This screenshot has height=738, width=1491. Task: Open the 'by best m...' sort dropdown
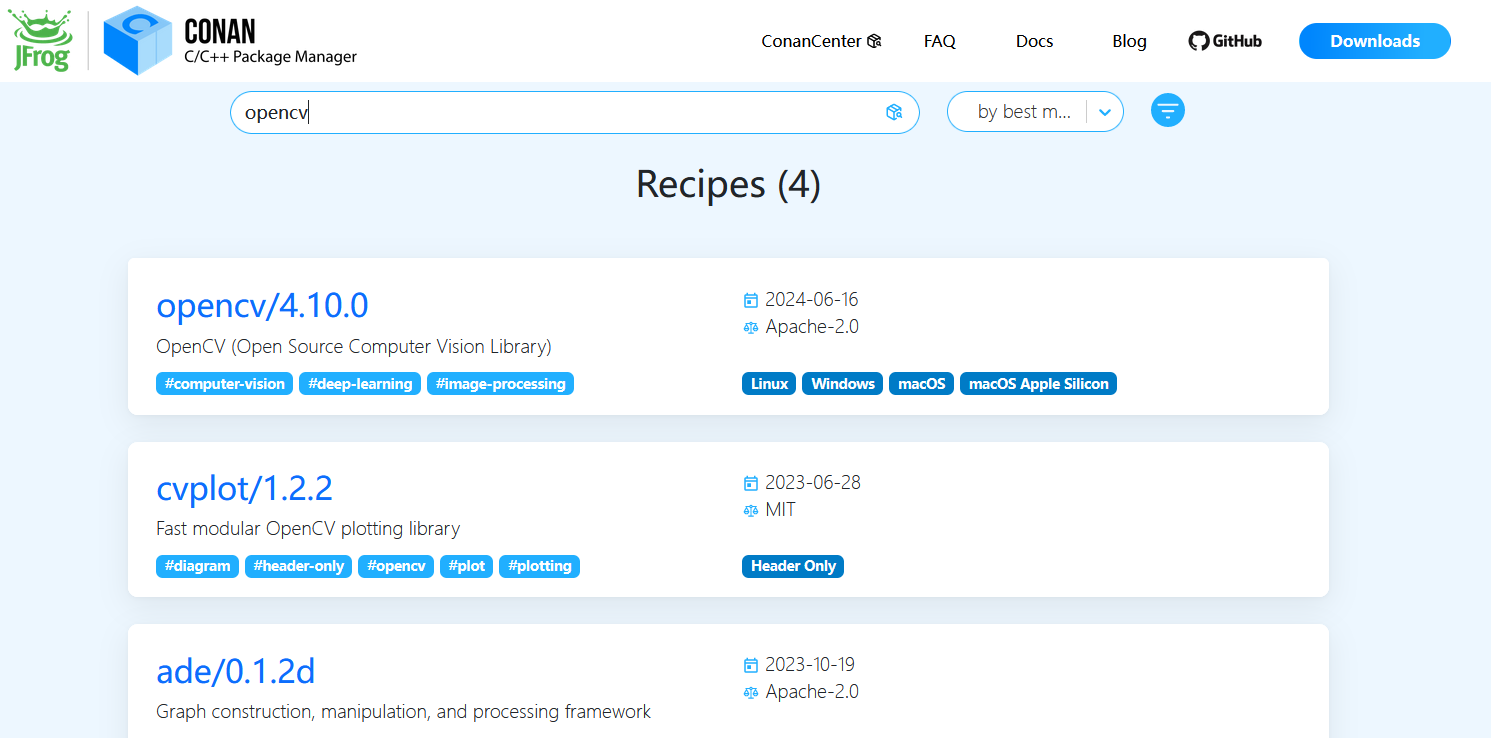(1035, 112)
